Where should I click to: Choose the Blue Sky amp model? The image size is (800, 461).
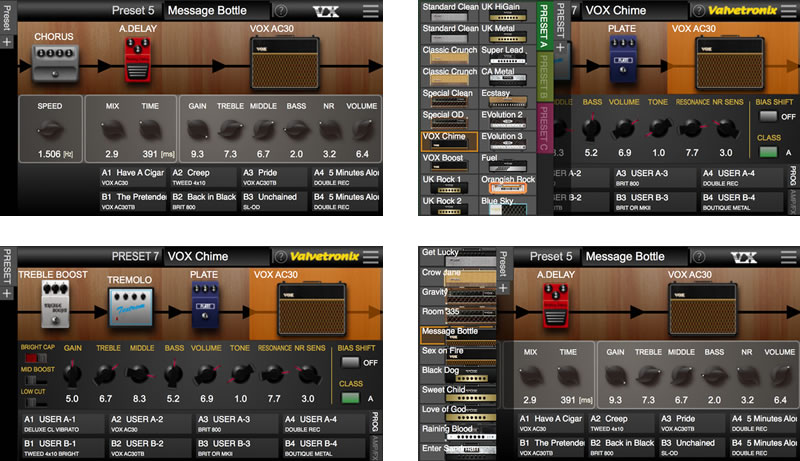[x=507, y=205]
